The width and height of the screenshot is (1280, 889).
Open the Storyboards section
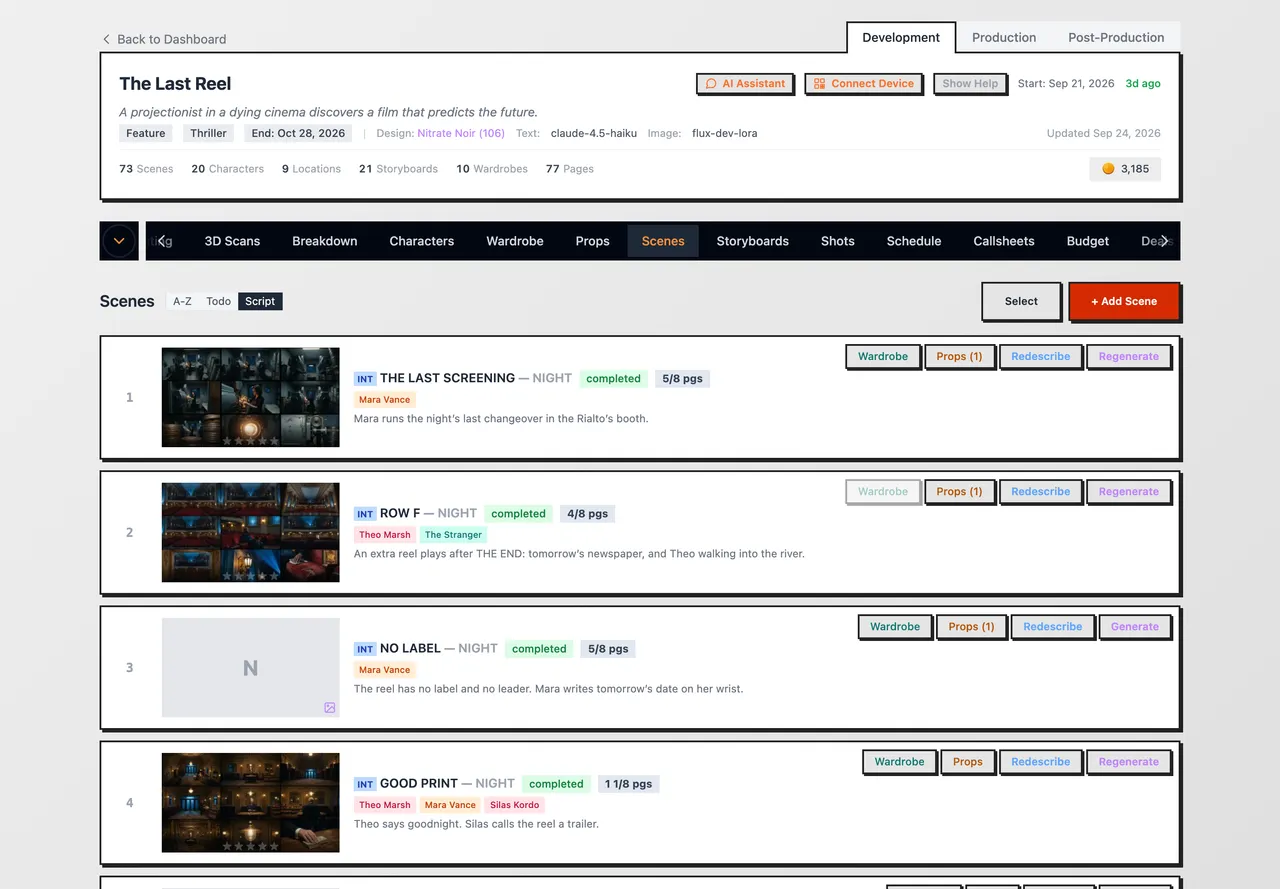click(753, 241)
